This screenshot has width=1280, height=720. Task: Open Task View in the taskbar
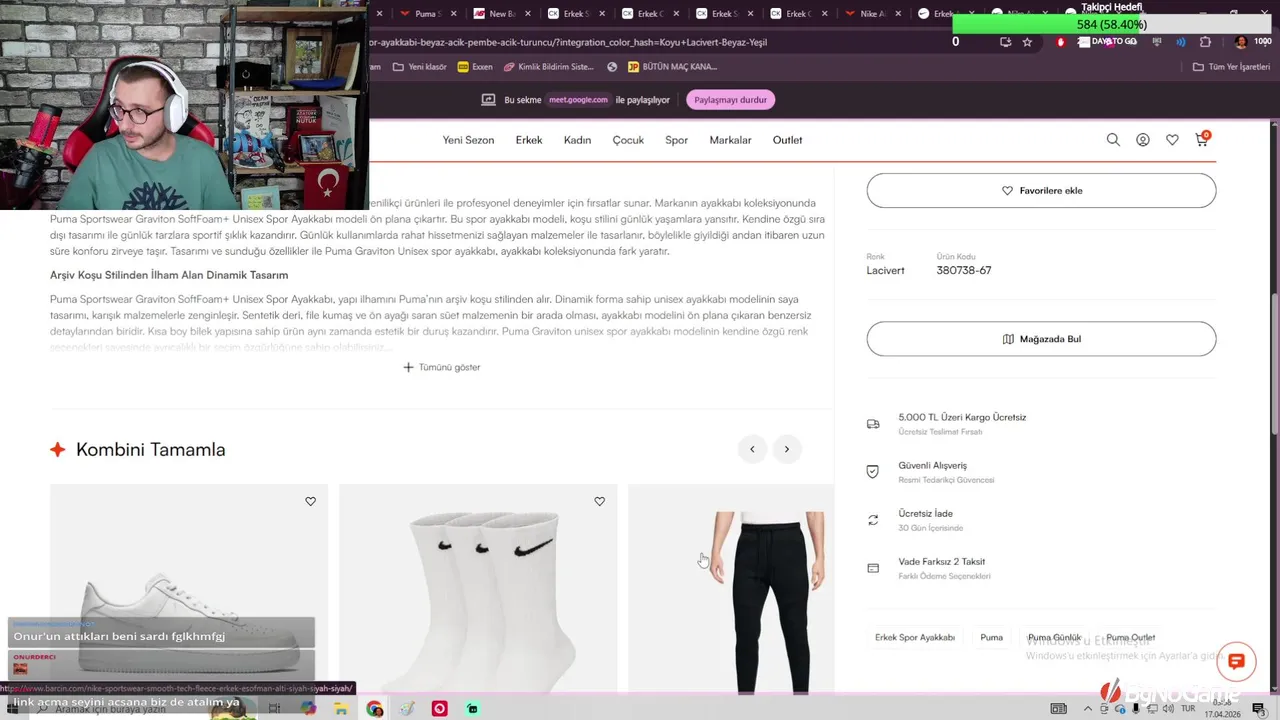(275, 709)
